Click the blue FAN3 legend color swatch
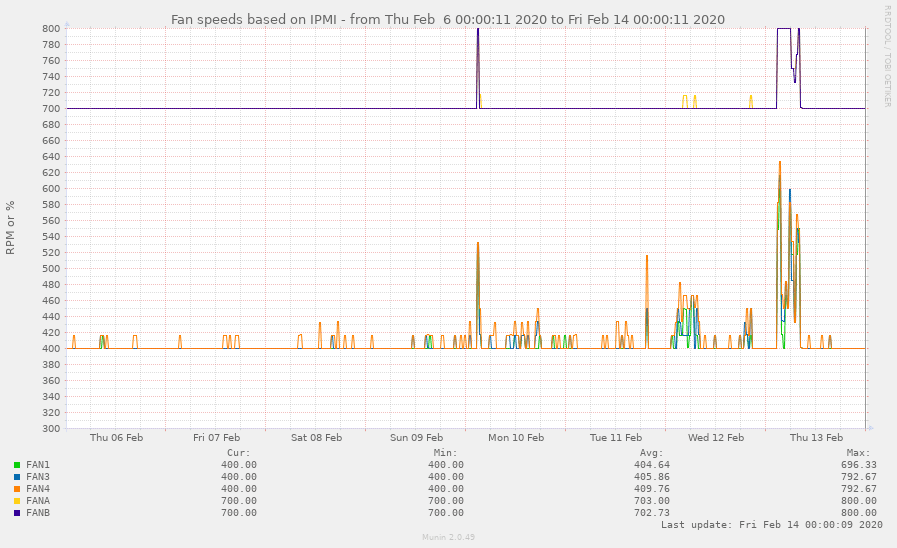The width and height of the screenshot is (897, 548). click(x=17, y=477)
